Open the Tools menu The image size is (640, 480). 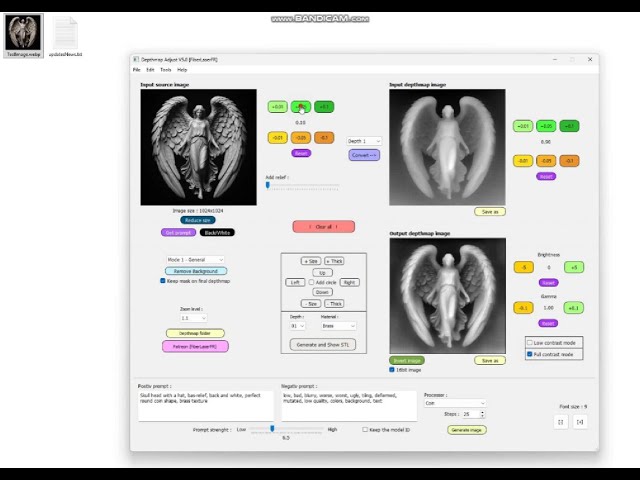pos(165,70)
